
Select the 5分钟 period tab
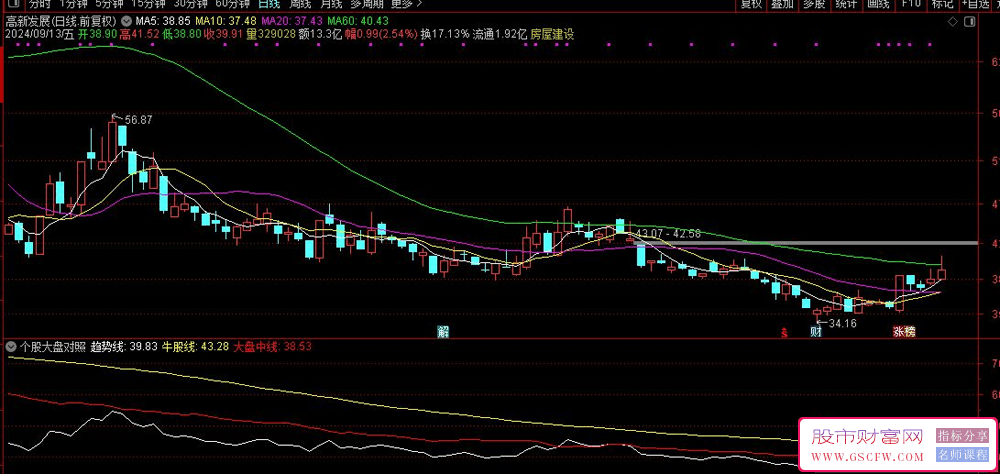112,4
